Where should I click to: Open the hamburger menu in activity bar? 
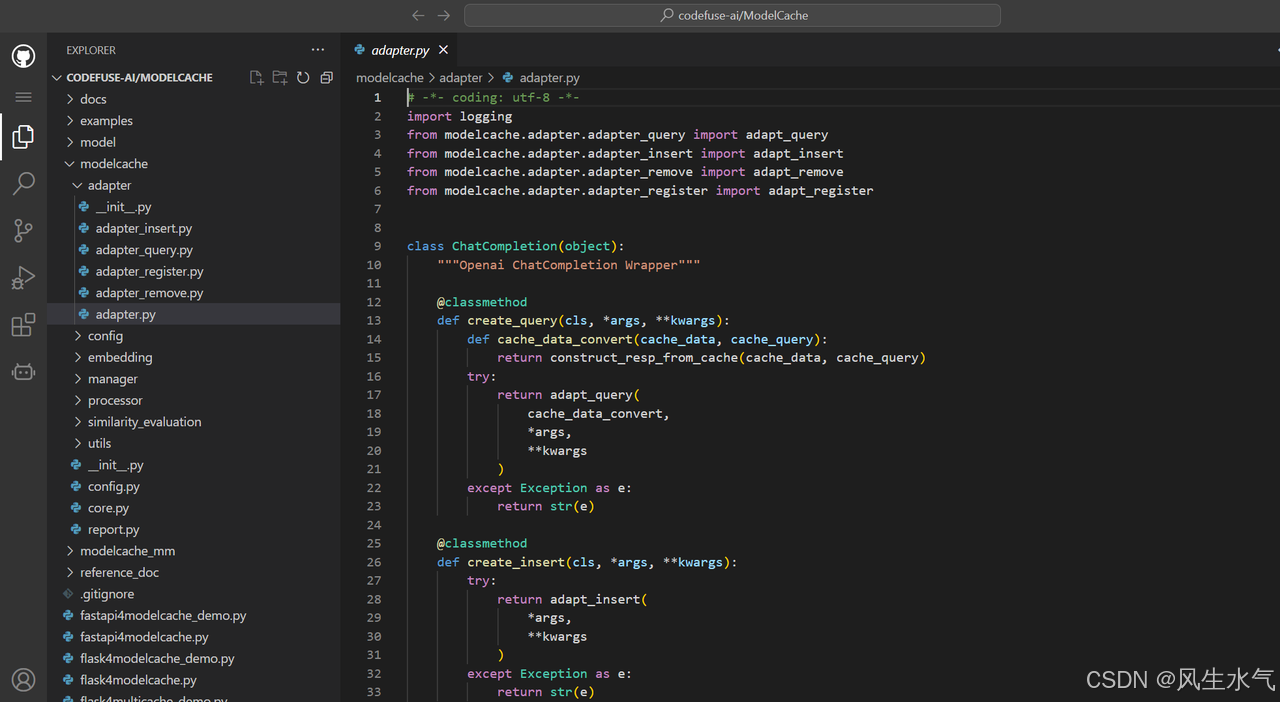click(x=23, y=97)
